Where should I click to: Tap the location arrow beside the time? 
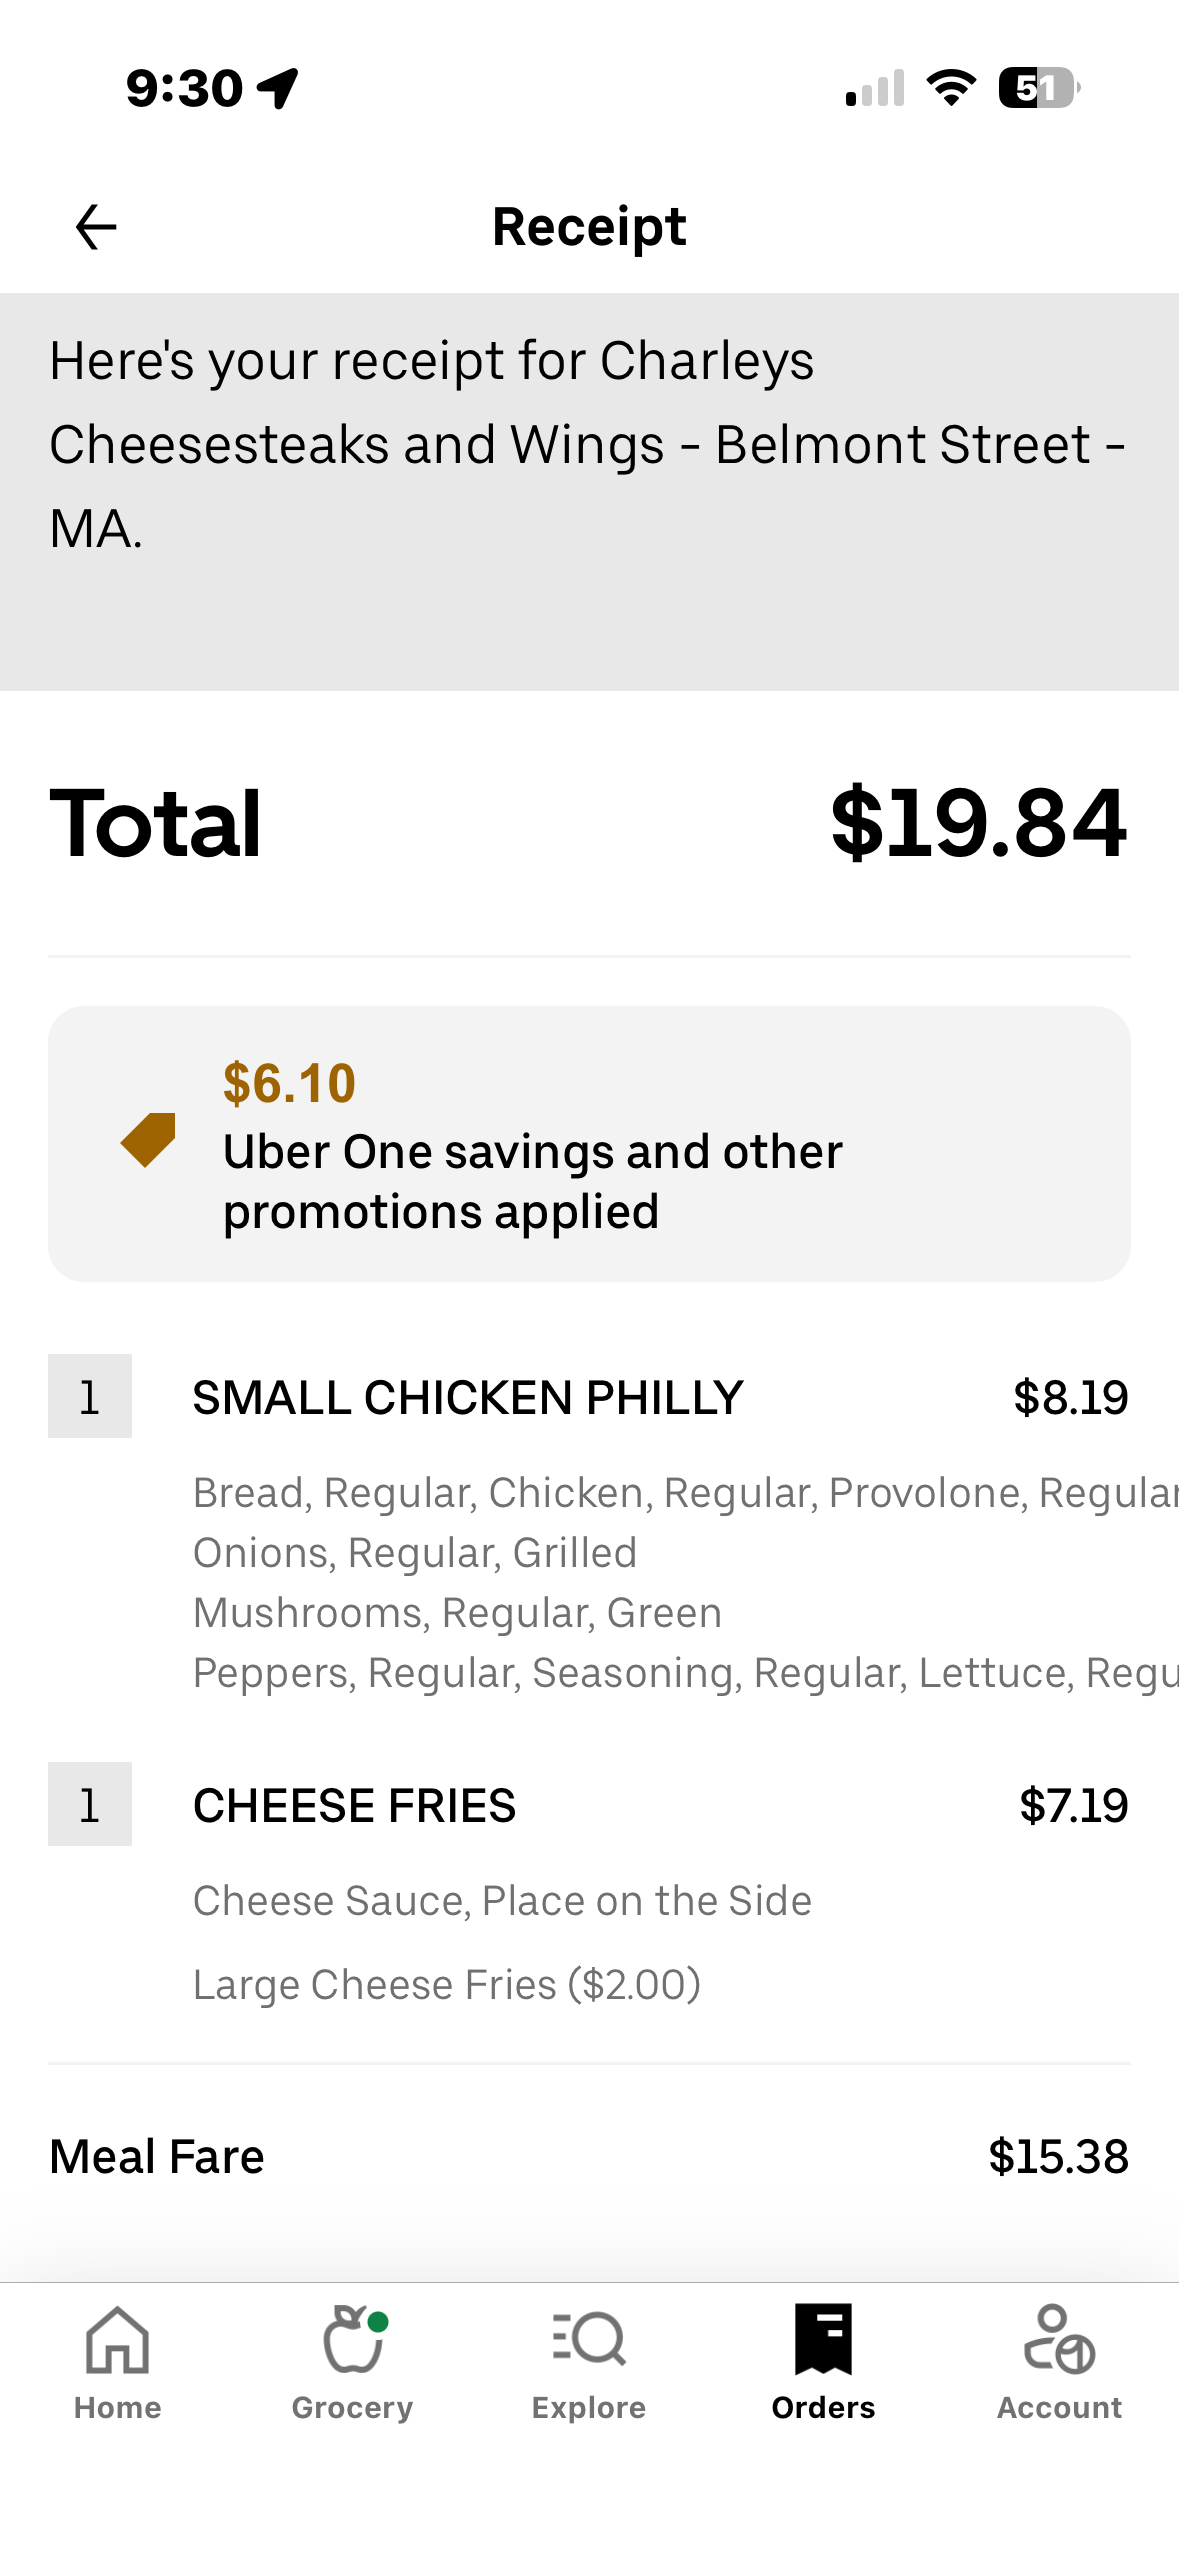tap(278, 88)
